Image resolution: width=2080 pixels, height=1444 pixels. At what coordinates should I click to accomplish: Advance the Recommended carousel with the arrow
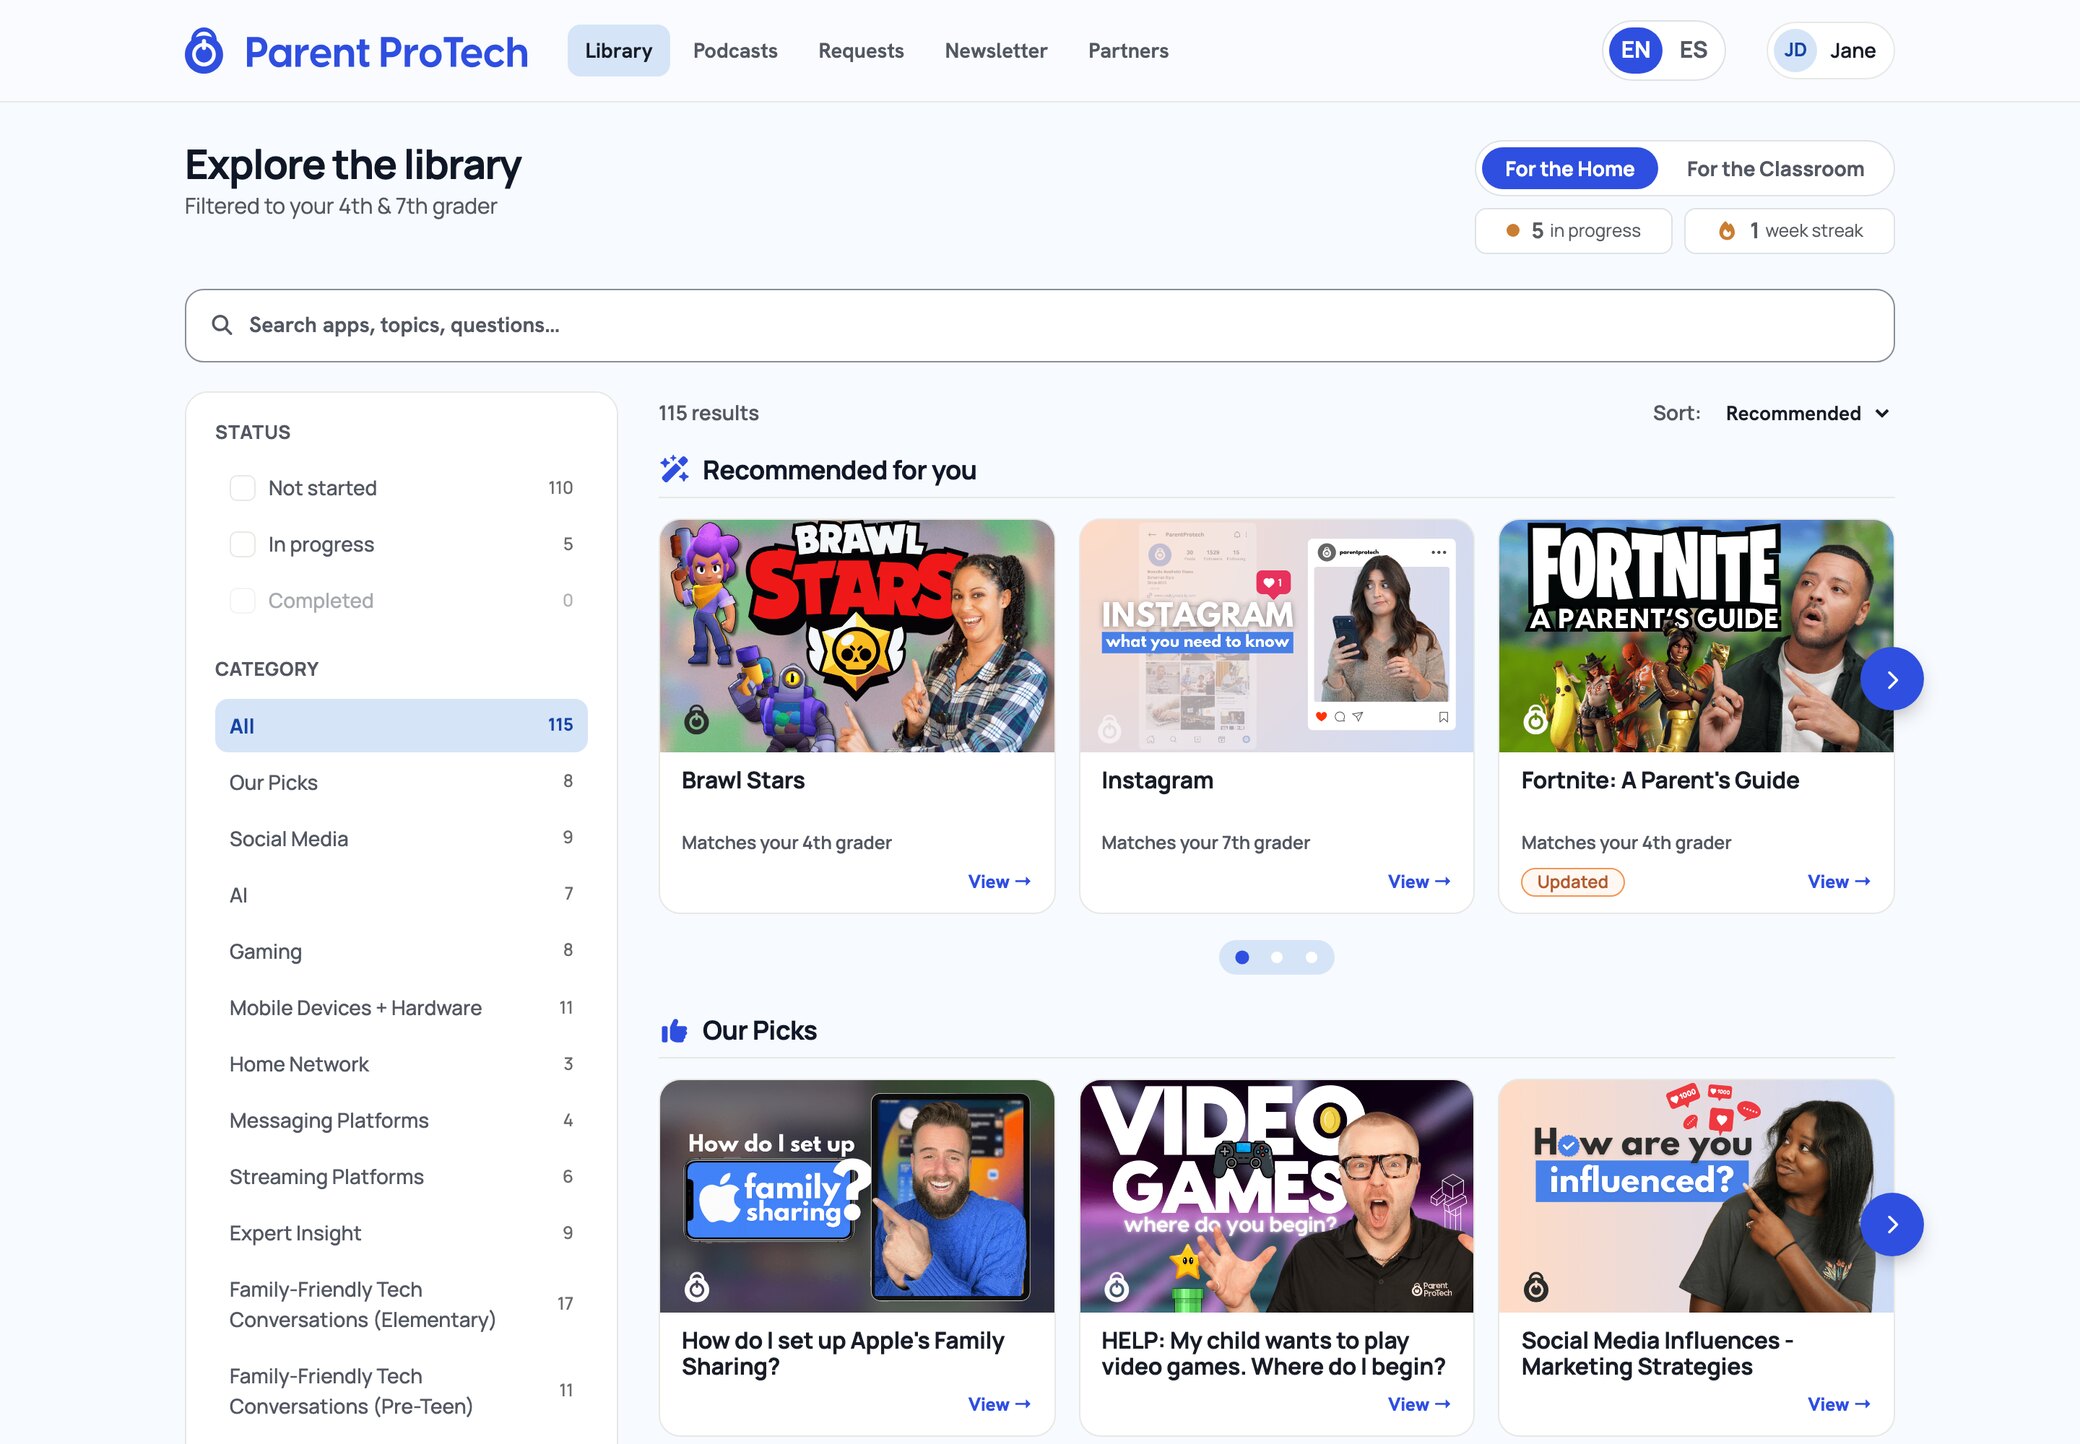click(x=1891, y=680)
